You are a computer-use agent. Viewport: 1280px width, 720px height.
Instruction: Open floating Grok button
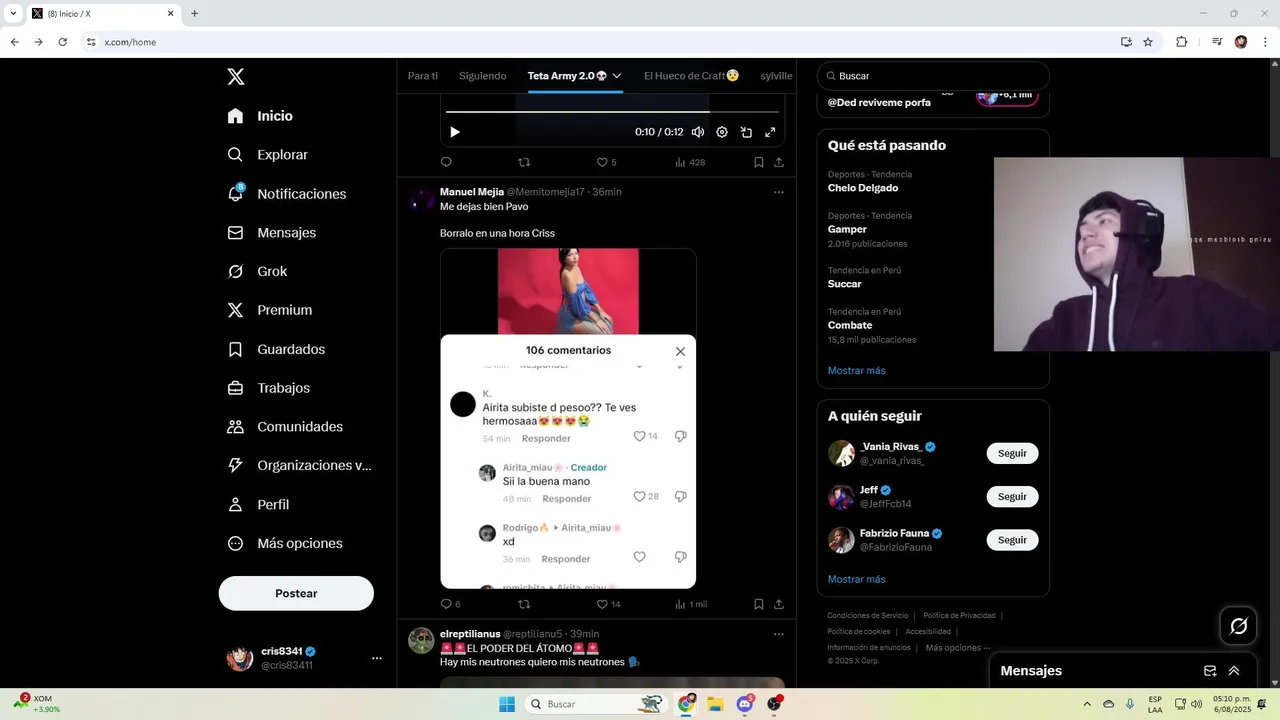point(1239,626)
